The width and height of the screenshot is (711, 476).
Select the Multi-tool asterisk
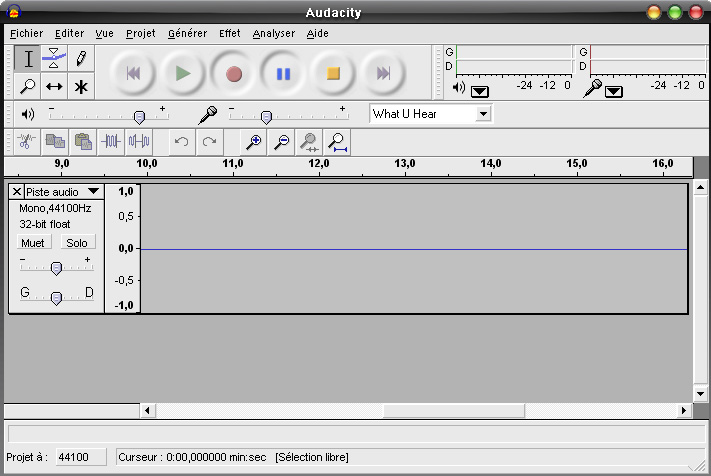coord(81,86)
